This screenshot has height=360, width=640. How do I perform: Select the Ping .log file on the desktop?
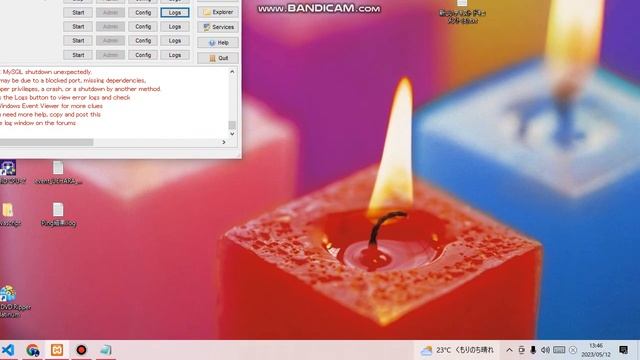pyautogui.click(x=58, y=214)
